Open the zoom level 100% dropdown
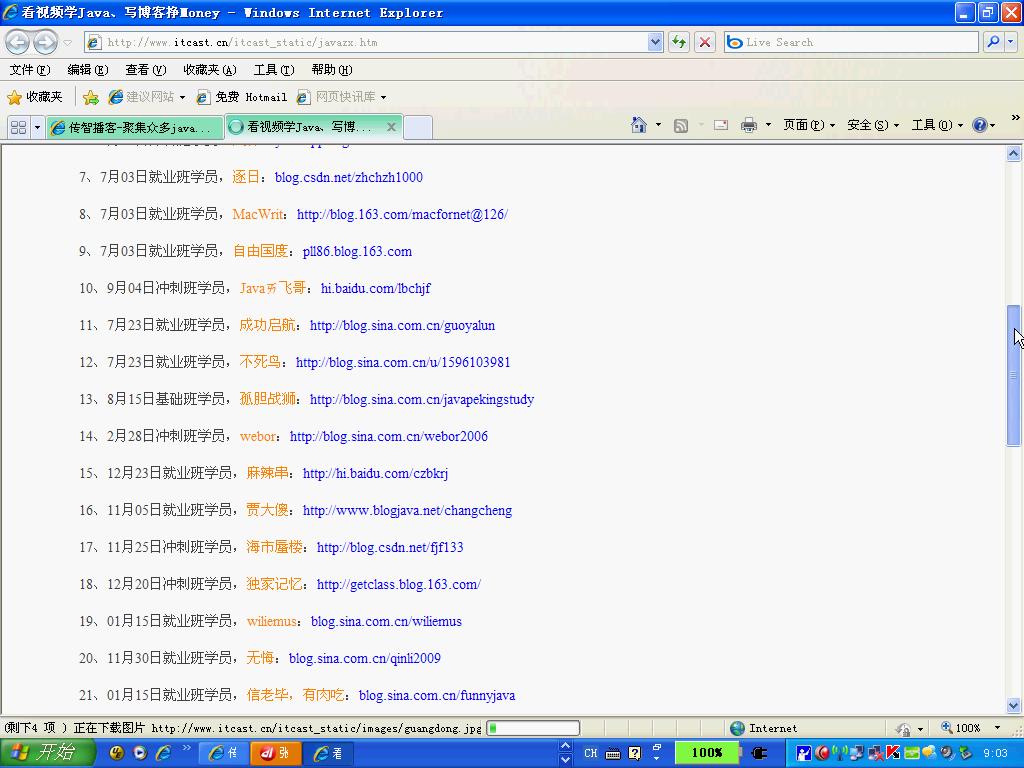This screenshot has height=768, width=1024. click(x=997, y=728)
